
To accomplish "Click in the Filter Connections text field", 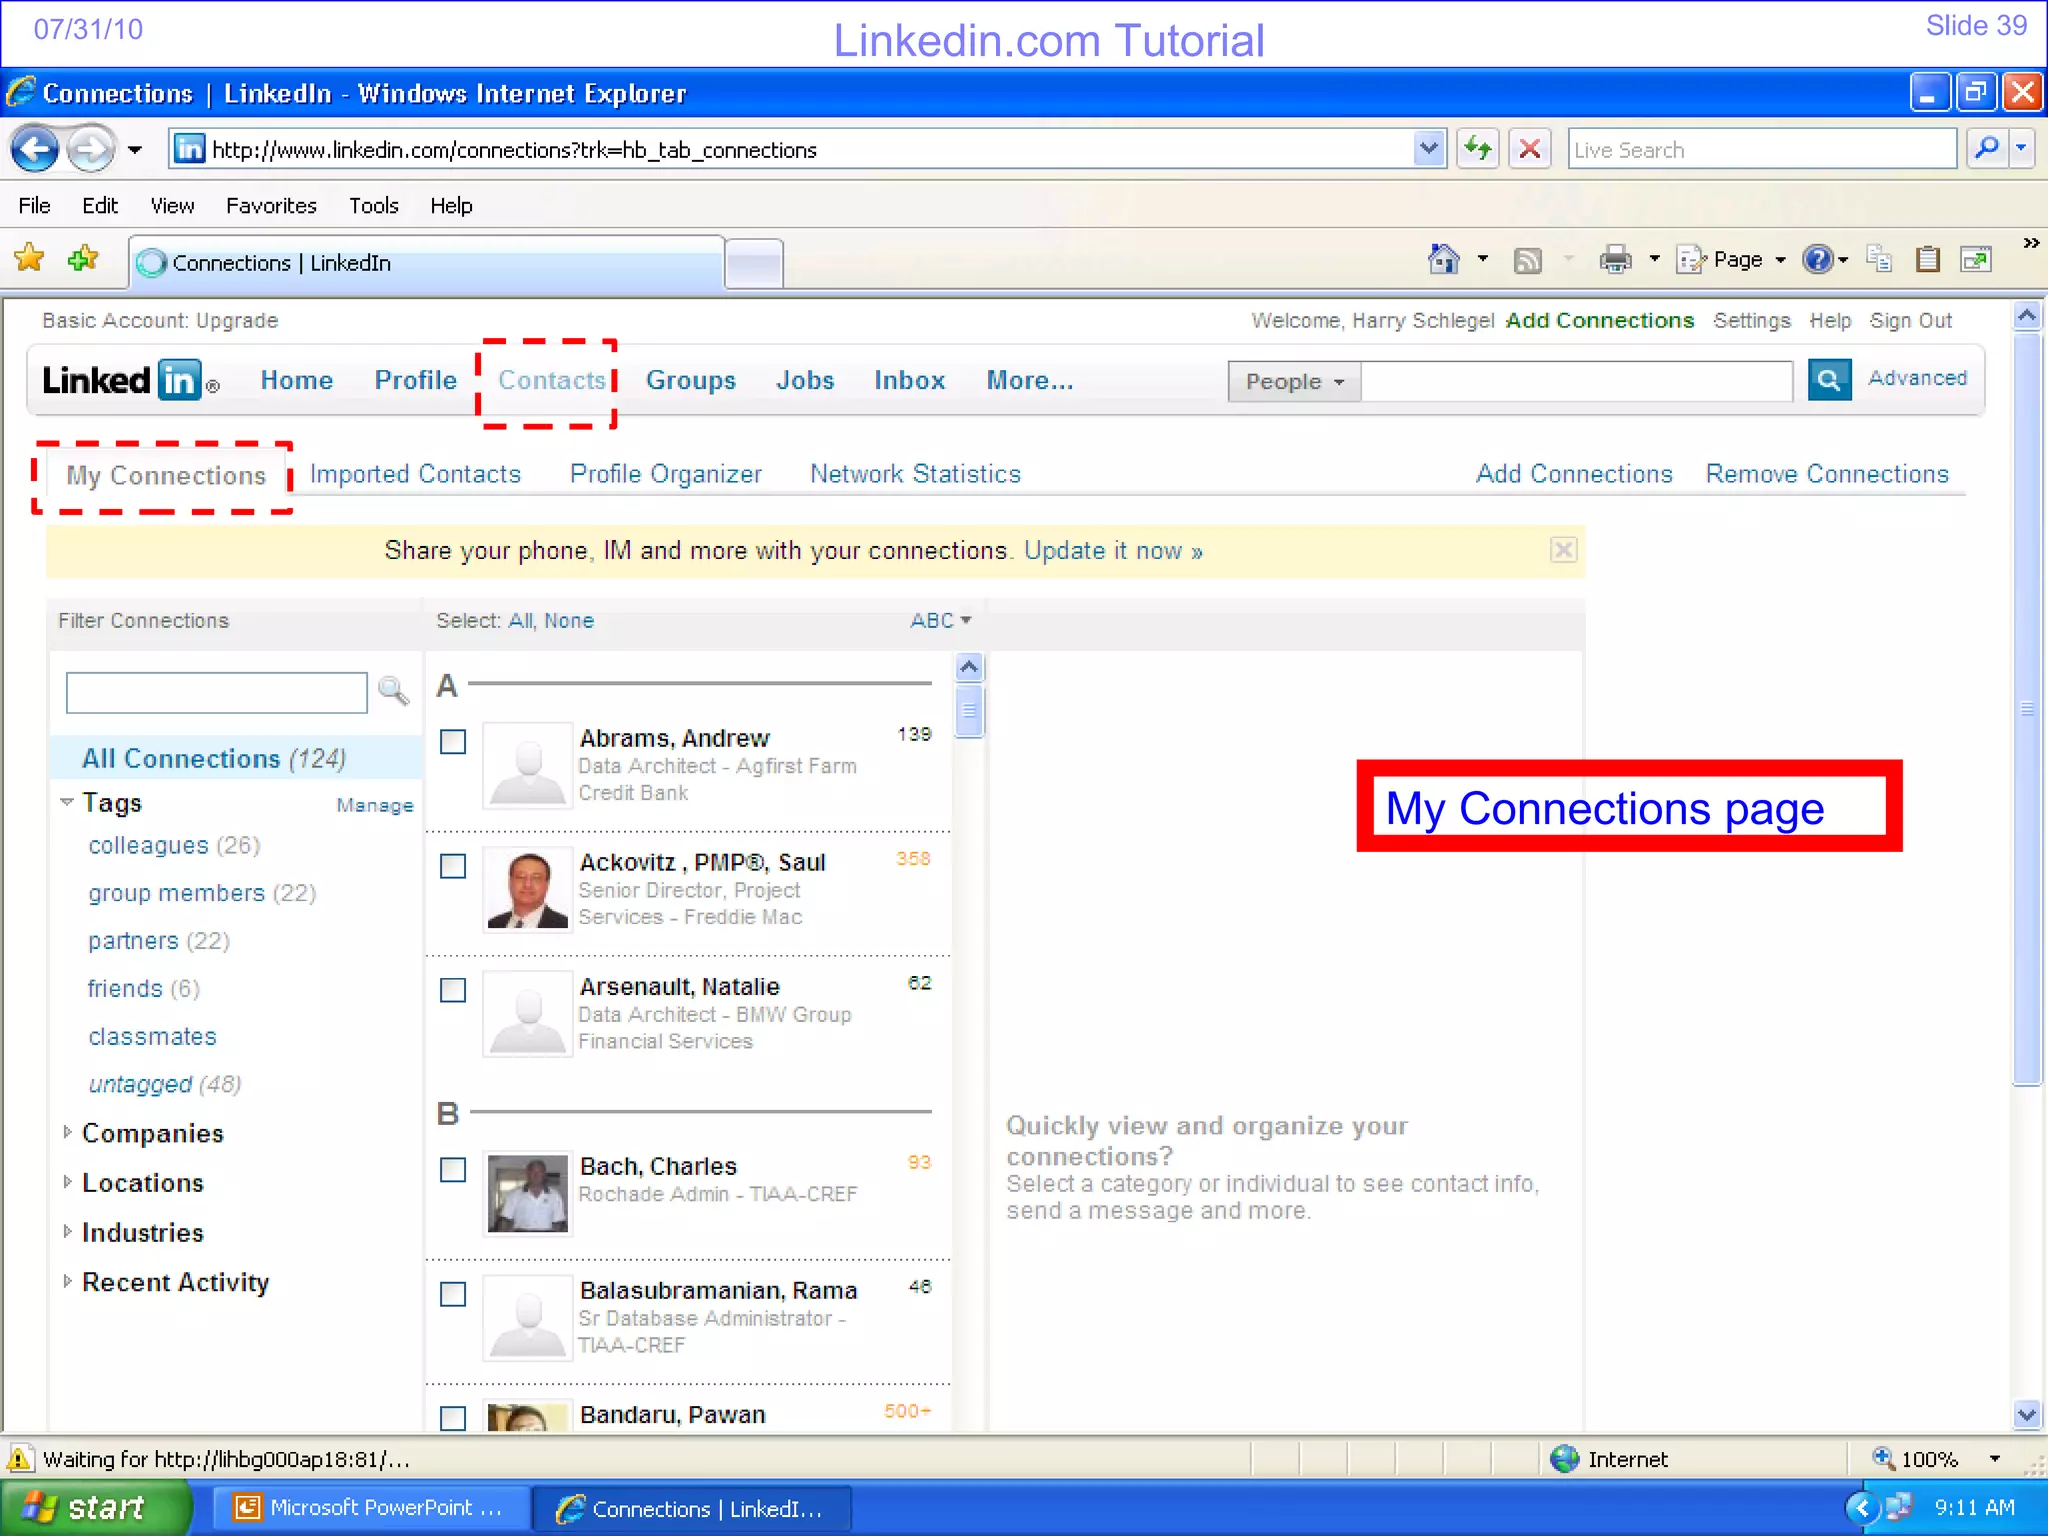I will (216, 692).
